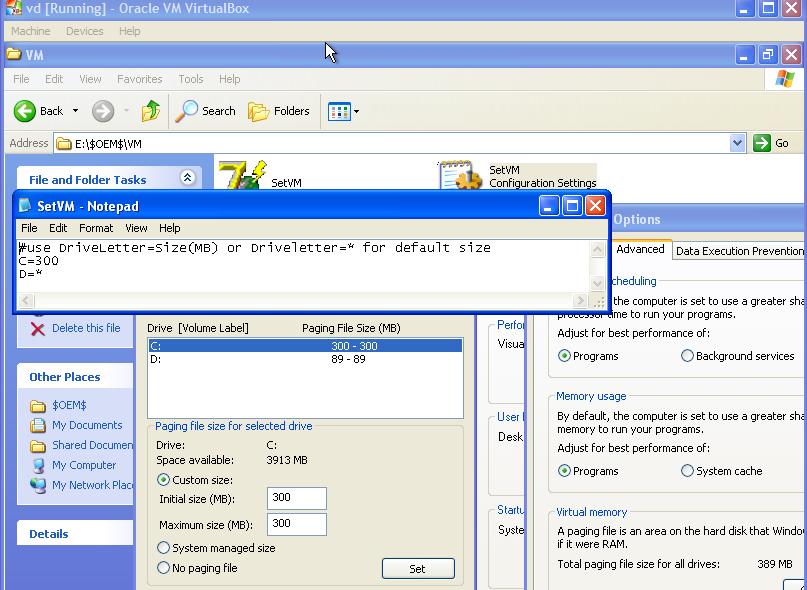
Task: Click Delete this file link
Action: 86,328
